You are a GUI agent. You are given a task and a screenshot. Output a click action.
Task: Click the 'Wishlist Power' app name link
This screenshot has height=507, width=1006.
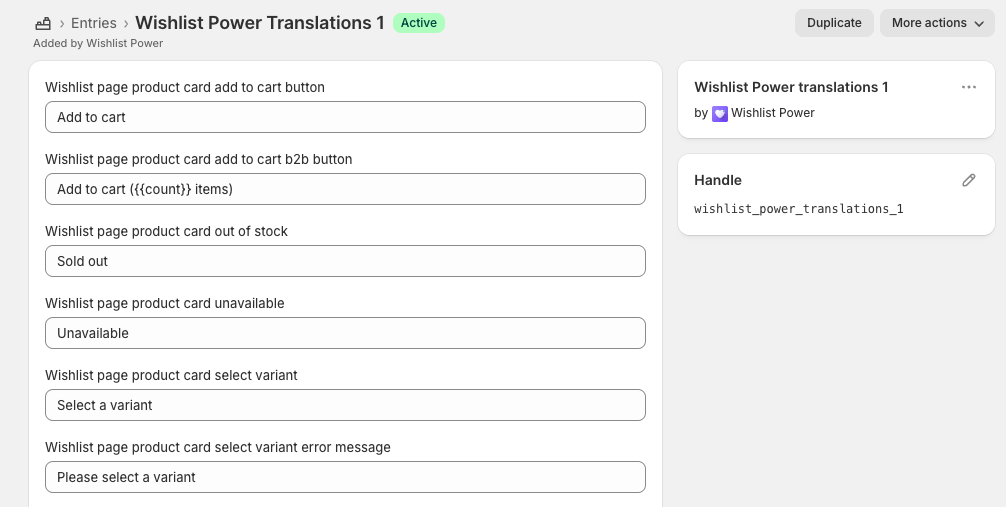click(772, 113)
